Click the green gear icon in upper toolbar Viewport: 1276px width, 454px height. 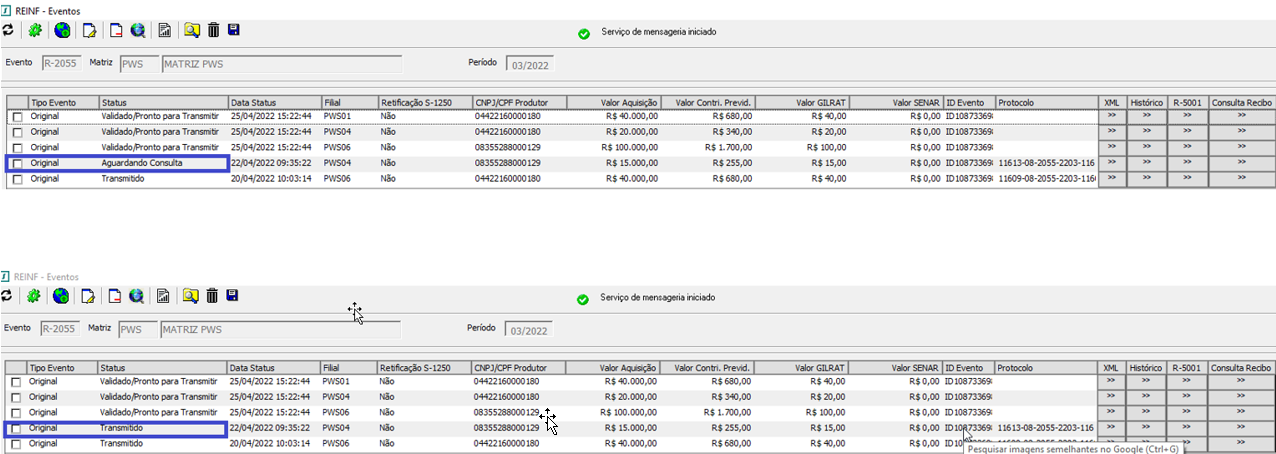pyautogui.click(x=34, y=30)
